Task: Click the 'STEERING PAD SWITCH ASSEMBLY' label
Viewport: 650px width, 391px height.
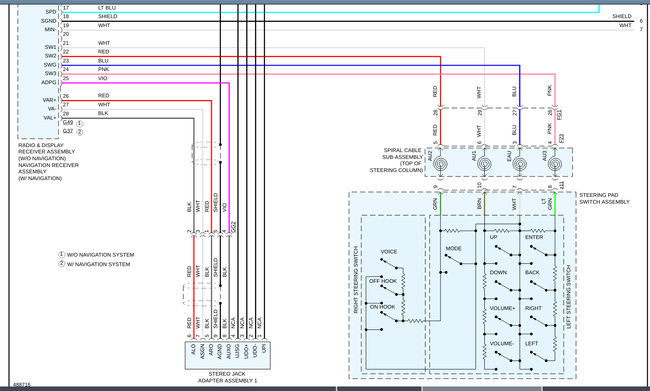Action: [x=604, y=198]
